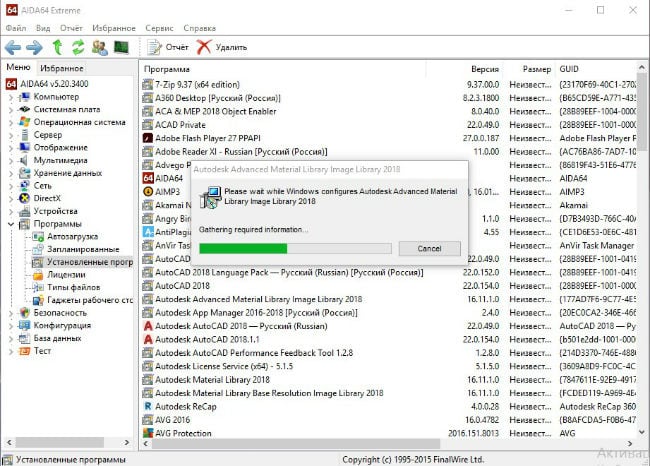Select the Тест icon in the tree
The image size is (650, 466).
coord(25,351)
